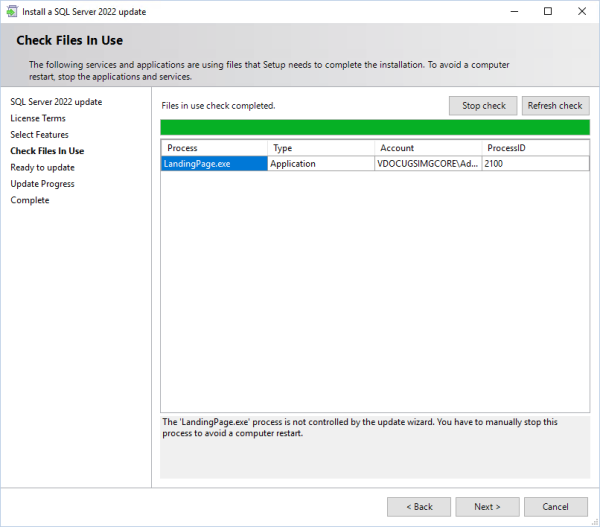
Task: Click the Refresh check button
Action: click(x=555, y=106)
